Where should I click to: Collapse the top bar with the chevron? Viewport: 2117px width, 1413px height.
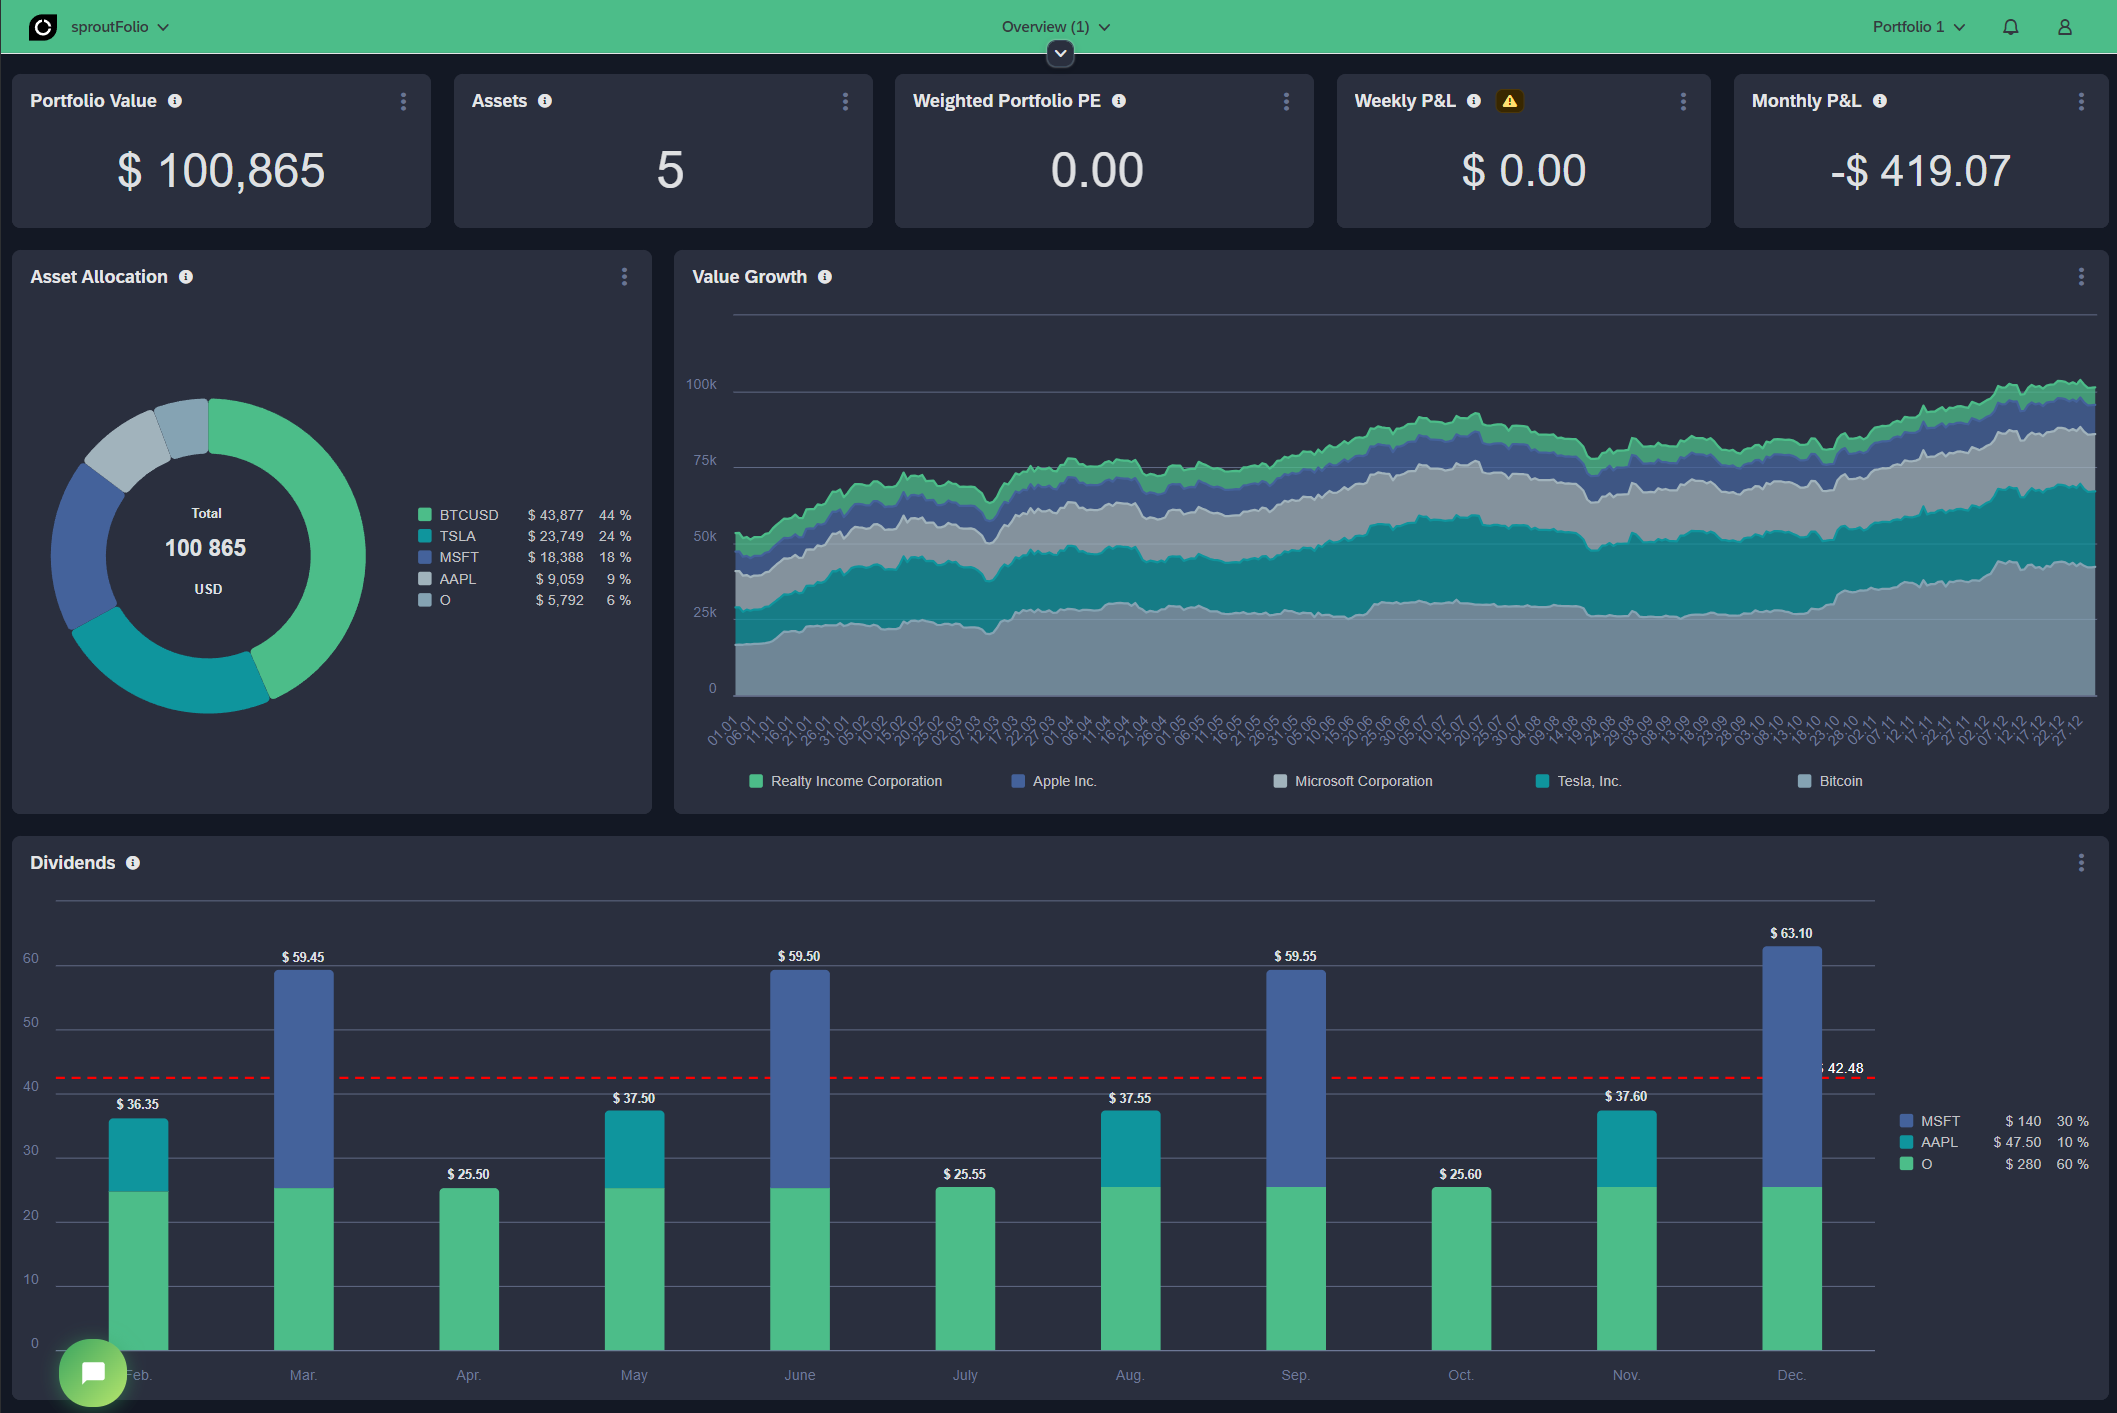1059,54
